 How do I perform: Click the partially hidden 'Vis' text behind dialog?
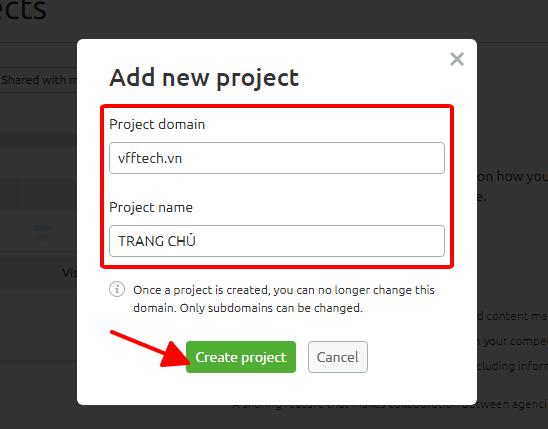[x=70, y=273]
